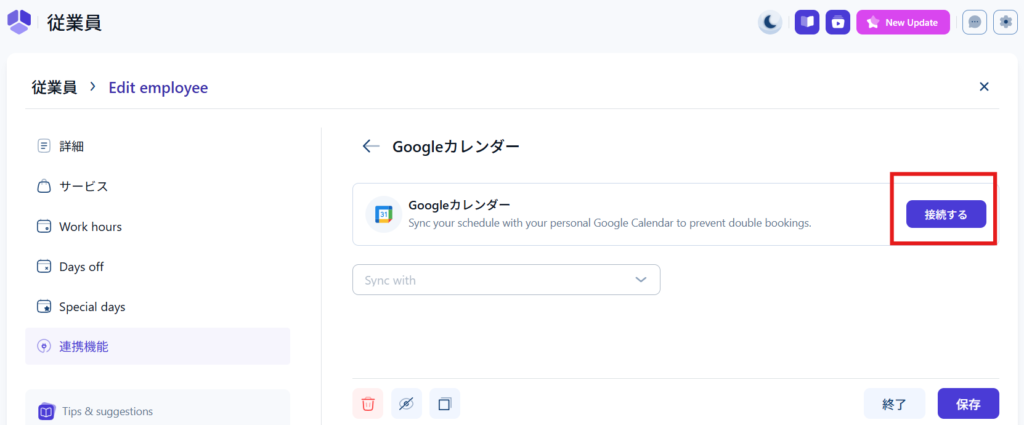
Task: Open the chat support icon
Action: pos(974,22)
